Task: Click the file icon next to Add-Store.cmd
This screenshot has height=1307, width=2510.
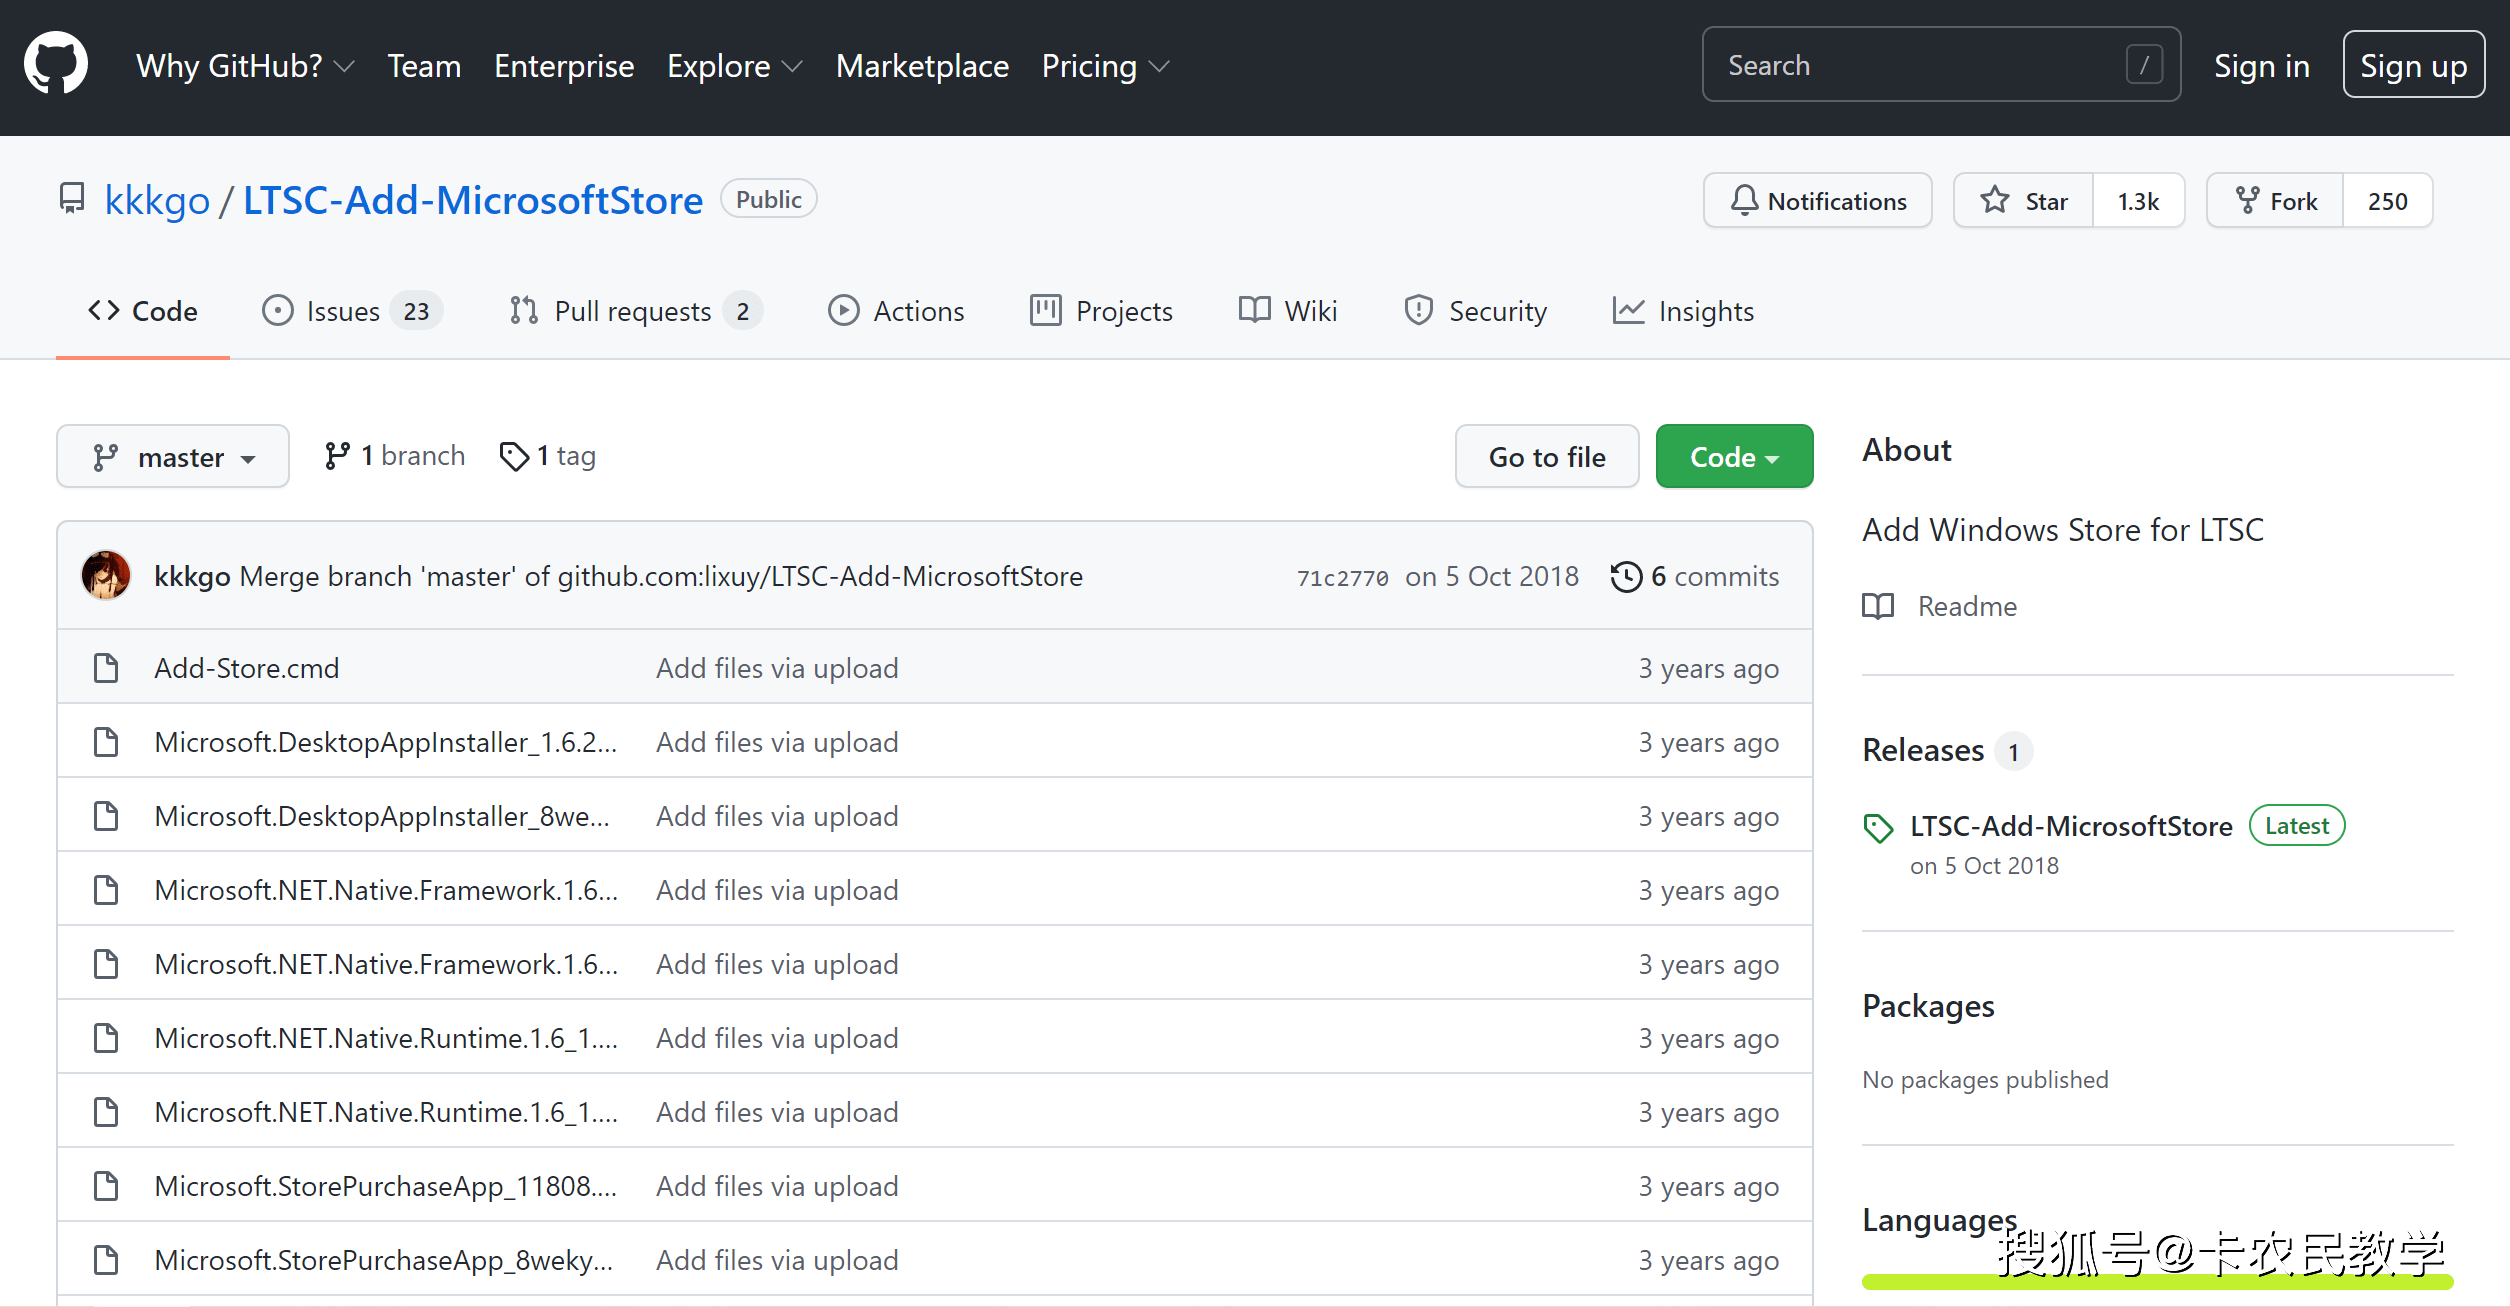Action: coord(106,667)
